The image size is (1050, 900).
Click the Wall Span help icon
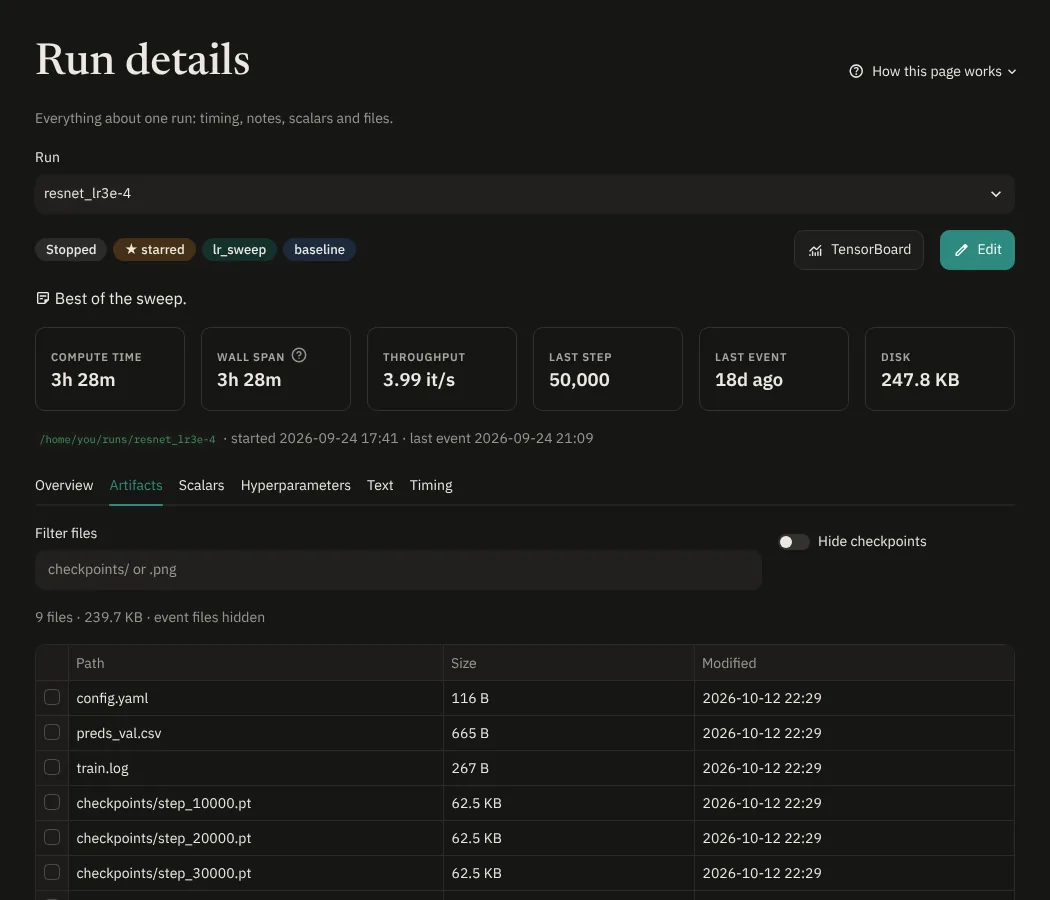click(x=299, y=355)
